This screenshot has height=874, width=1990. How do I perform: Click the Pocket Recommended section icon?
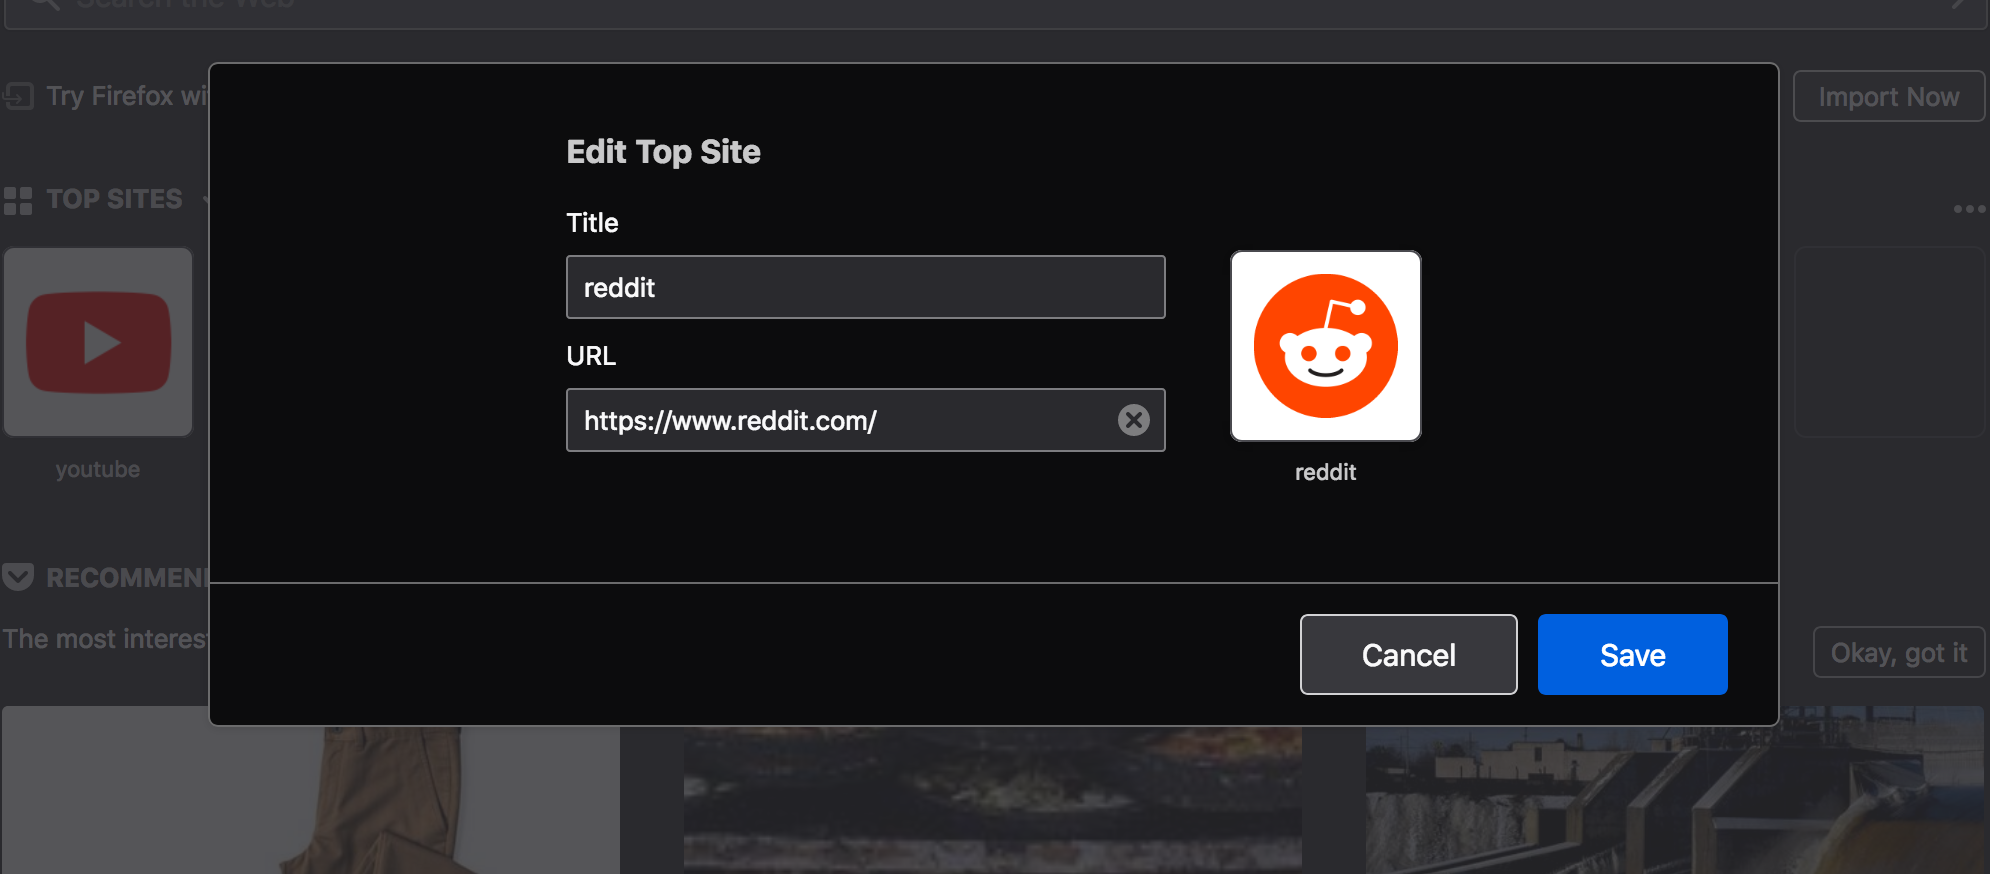click(x=18, y=577)
